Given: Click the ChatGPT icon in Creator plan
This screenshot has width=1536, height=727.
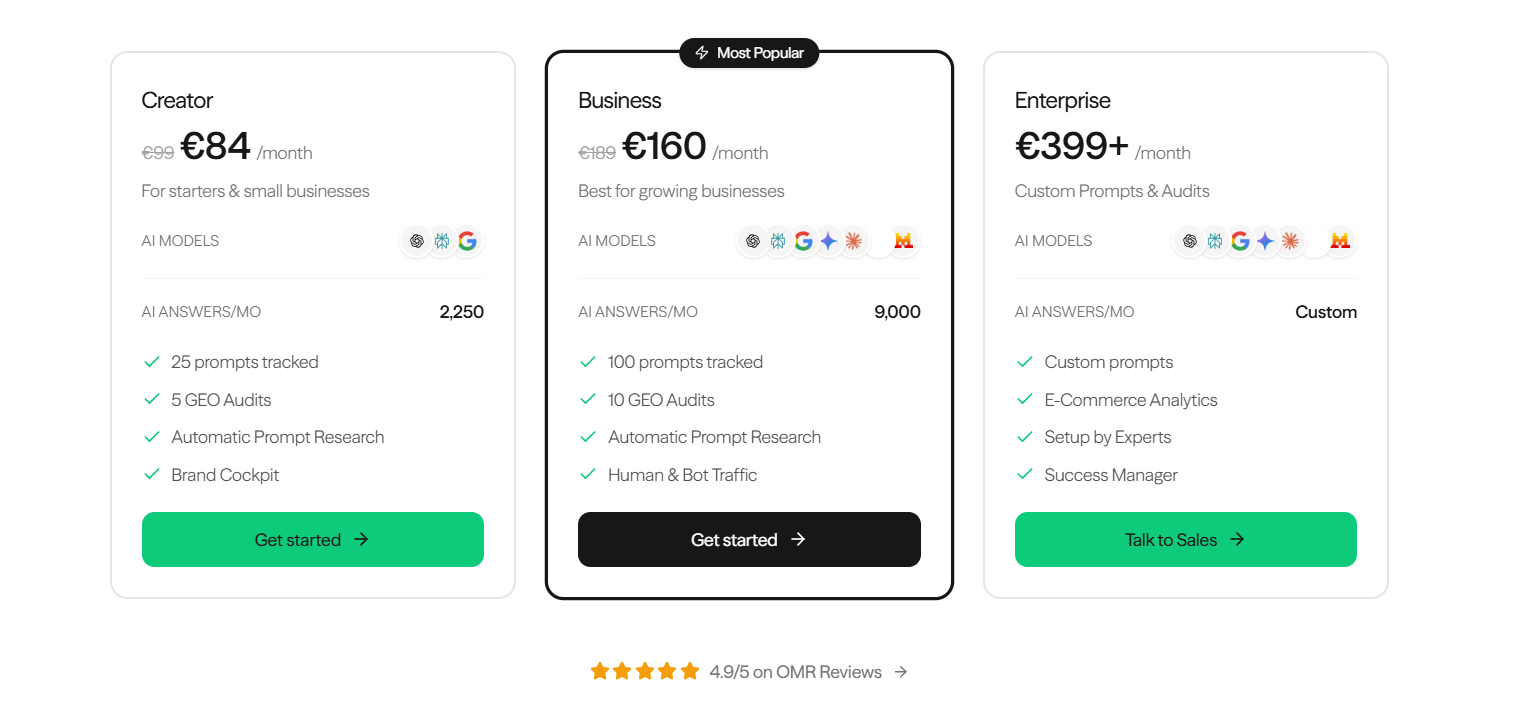Looking at the screenshot, I should click(417, 241).
